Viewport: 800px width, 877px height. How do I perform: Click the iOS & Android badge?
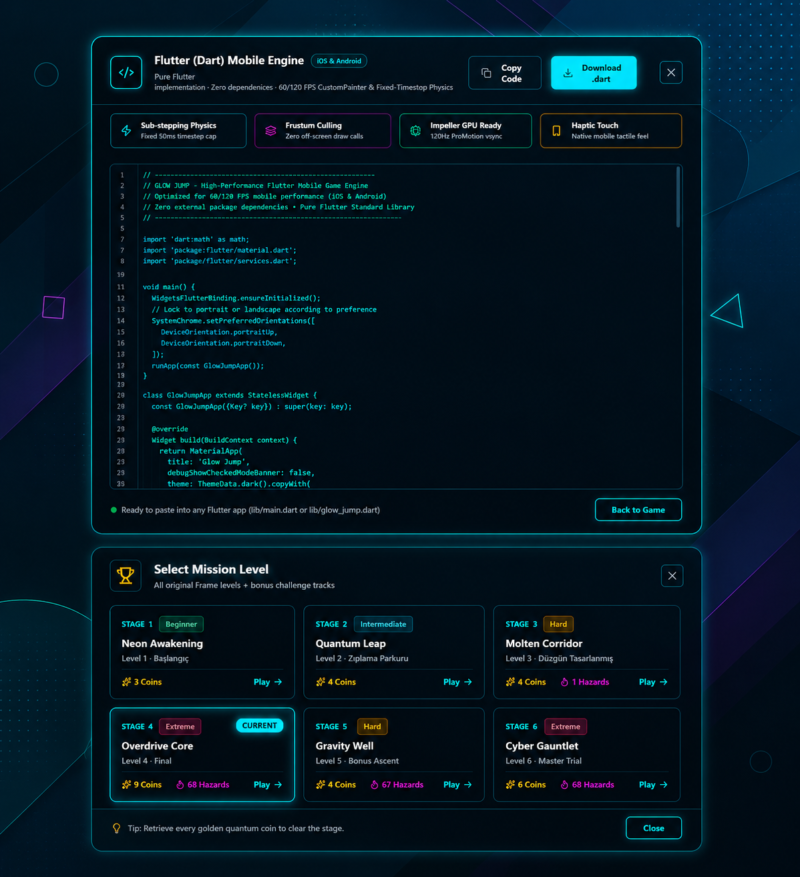coord(339,61)
